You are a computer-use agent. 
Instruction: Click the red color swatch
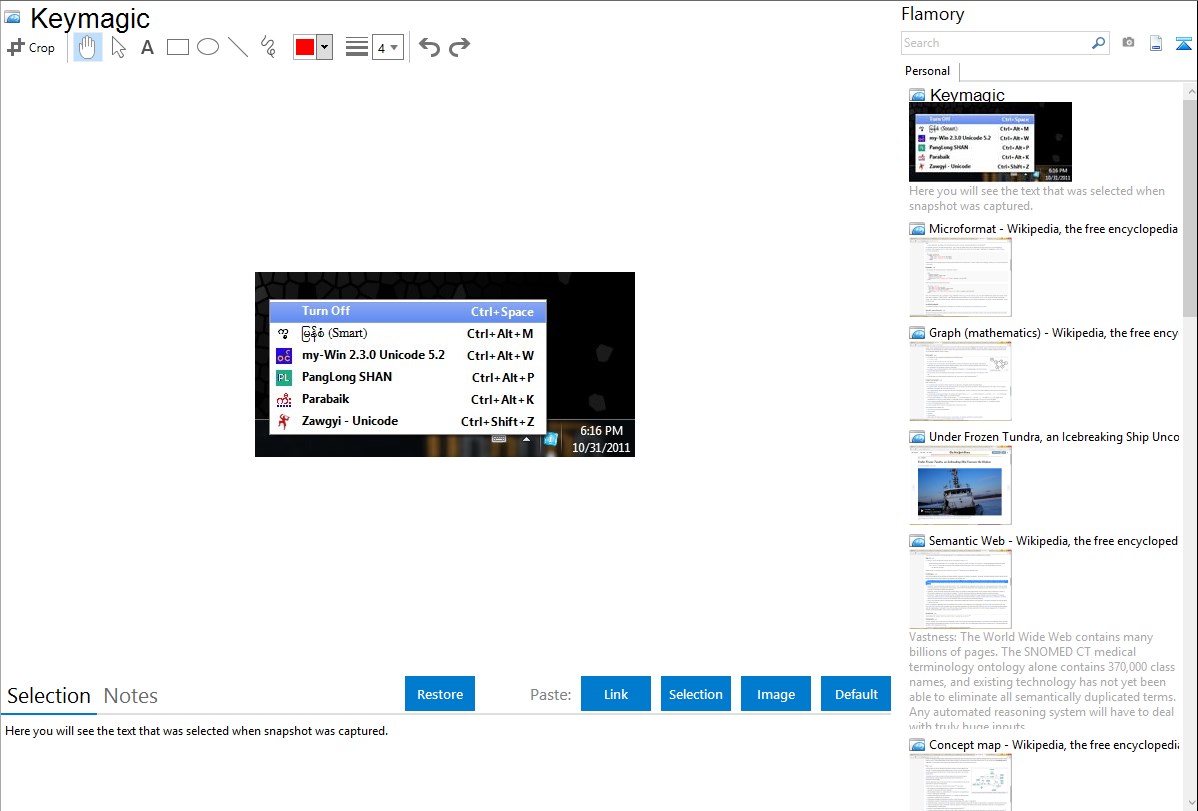pyautogui.click(x=305, y=47)
